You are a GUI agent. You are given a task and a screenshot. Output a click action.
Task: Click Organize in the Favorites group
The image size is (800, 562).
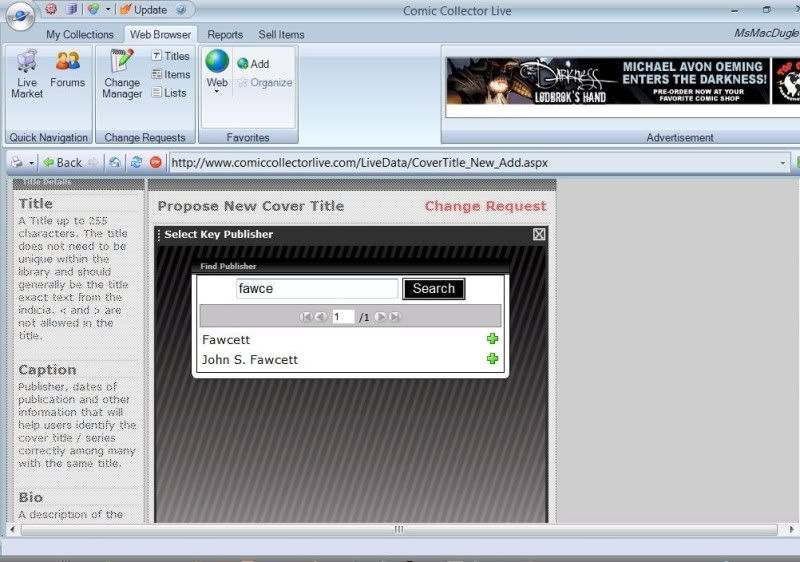point(264,83)
